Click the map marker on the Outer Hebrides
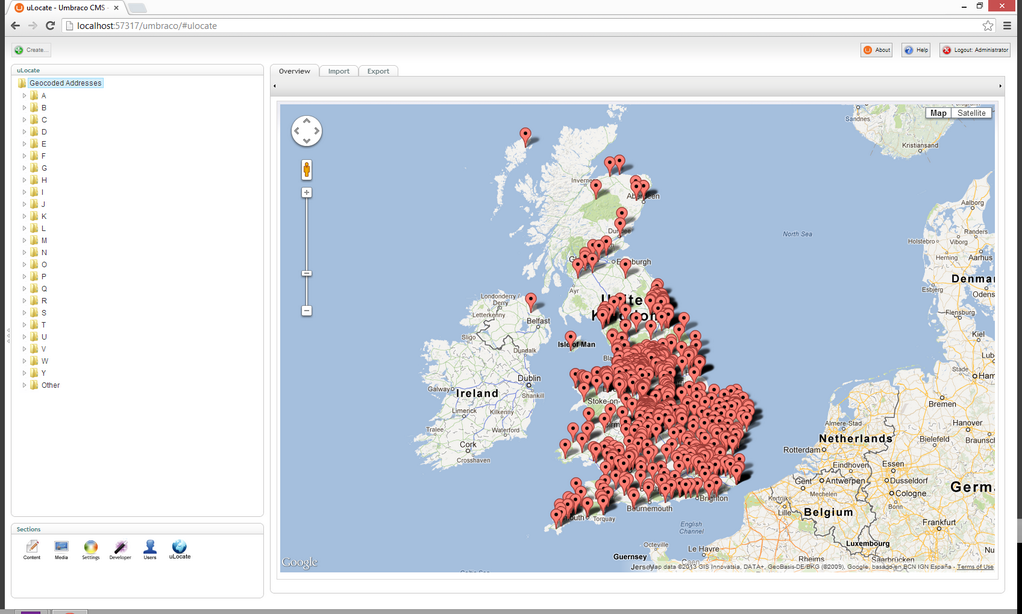 (x=525, y=137)
